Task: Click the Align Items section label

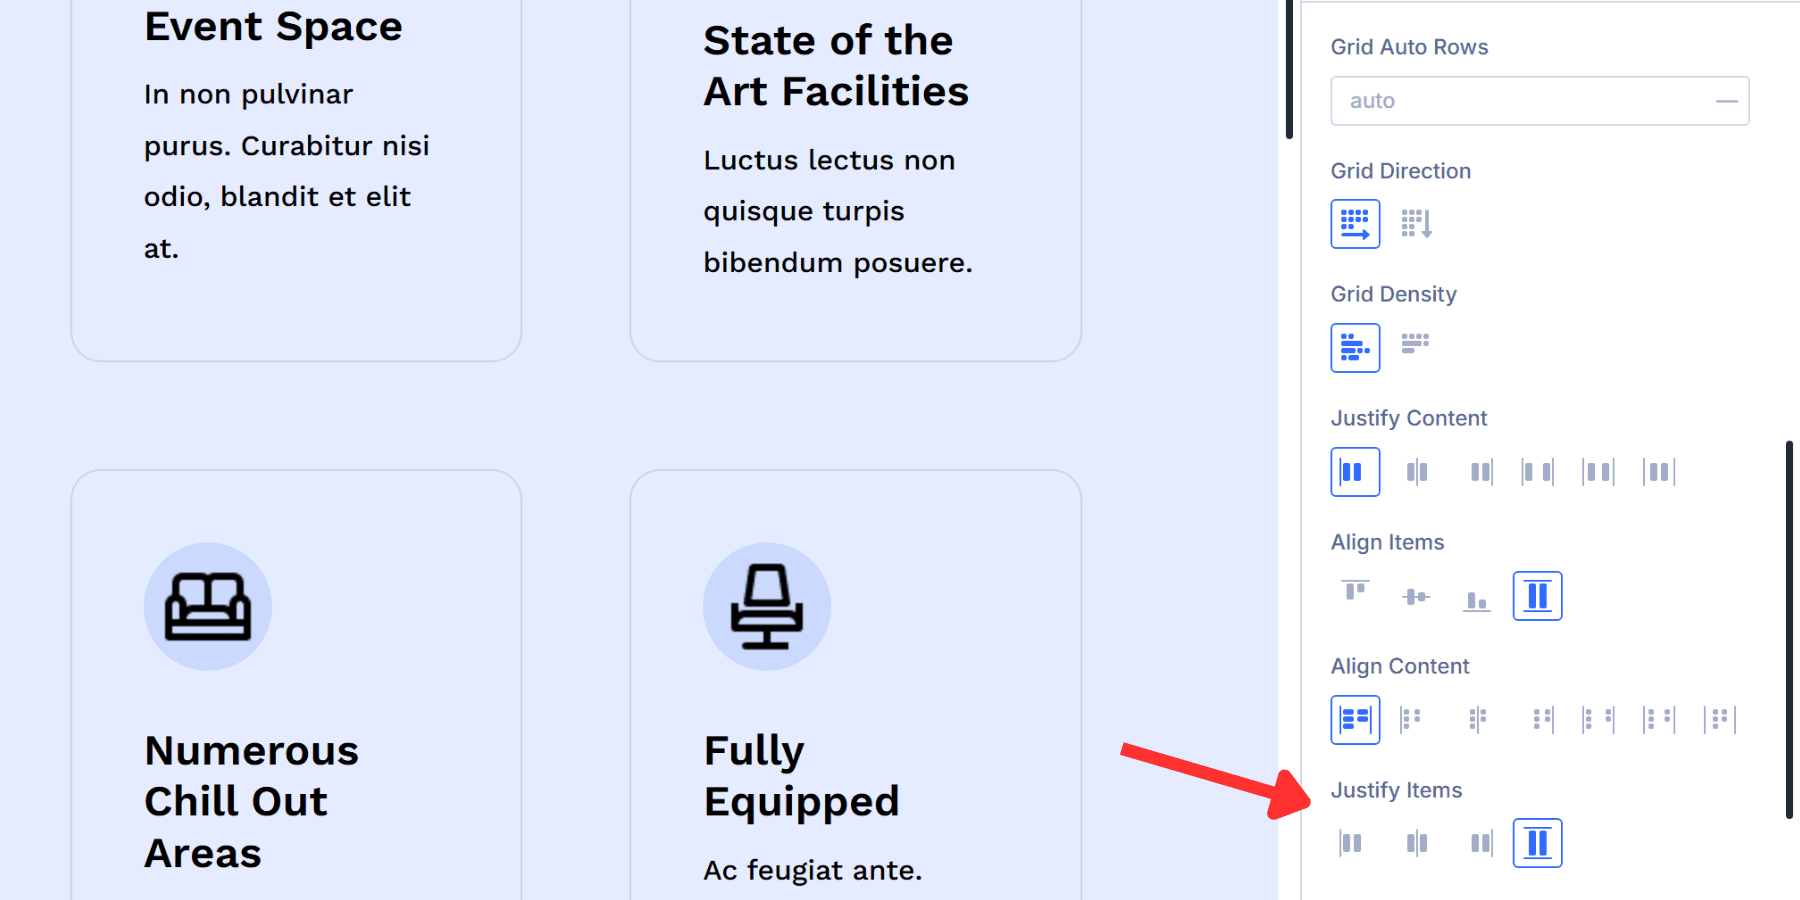Action: (1387, 541)
